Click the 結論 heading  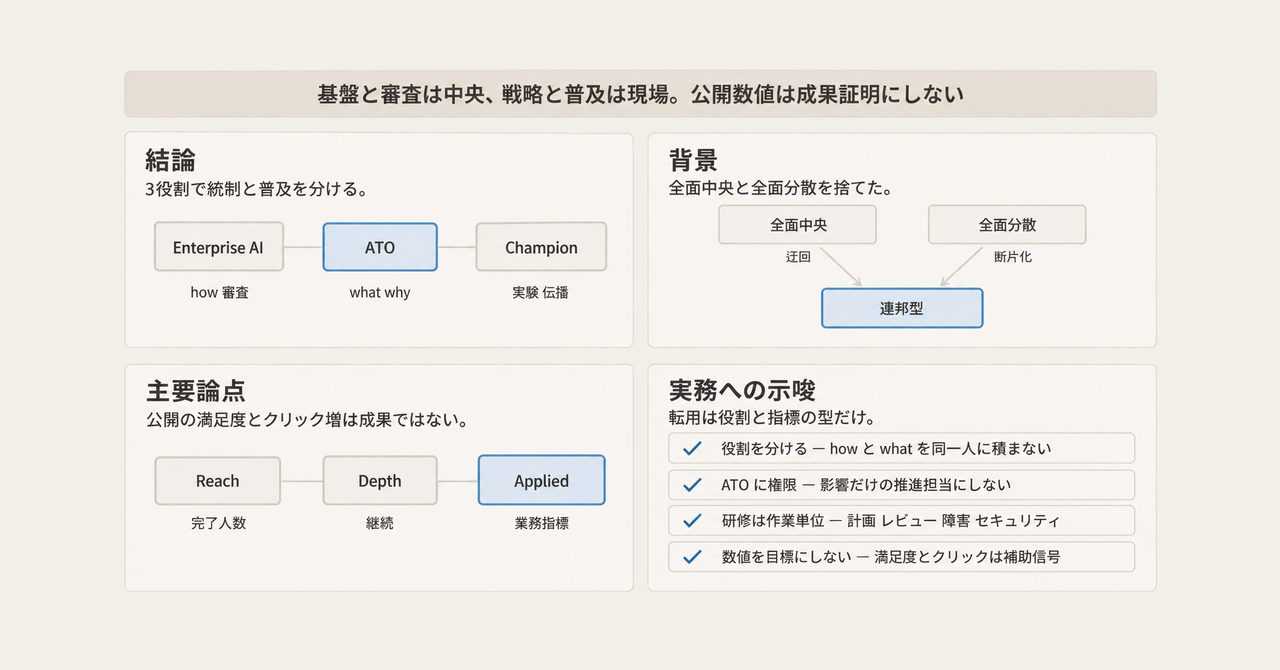tap(170, 160)
